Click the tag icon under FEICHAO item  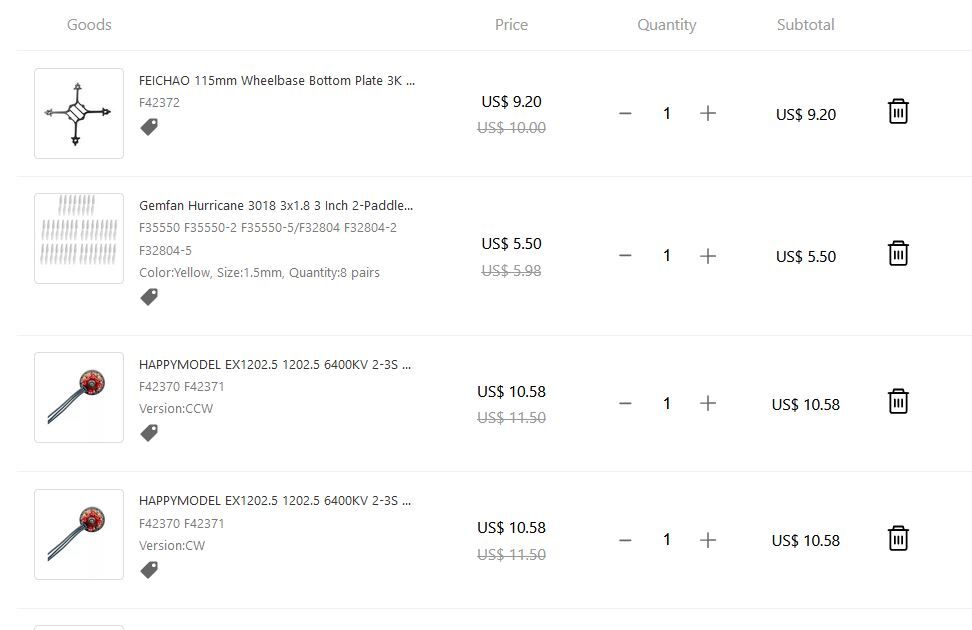click(149, 127)
